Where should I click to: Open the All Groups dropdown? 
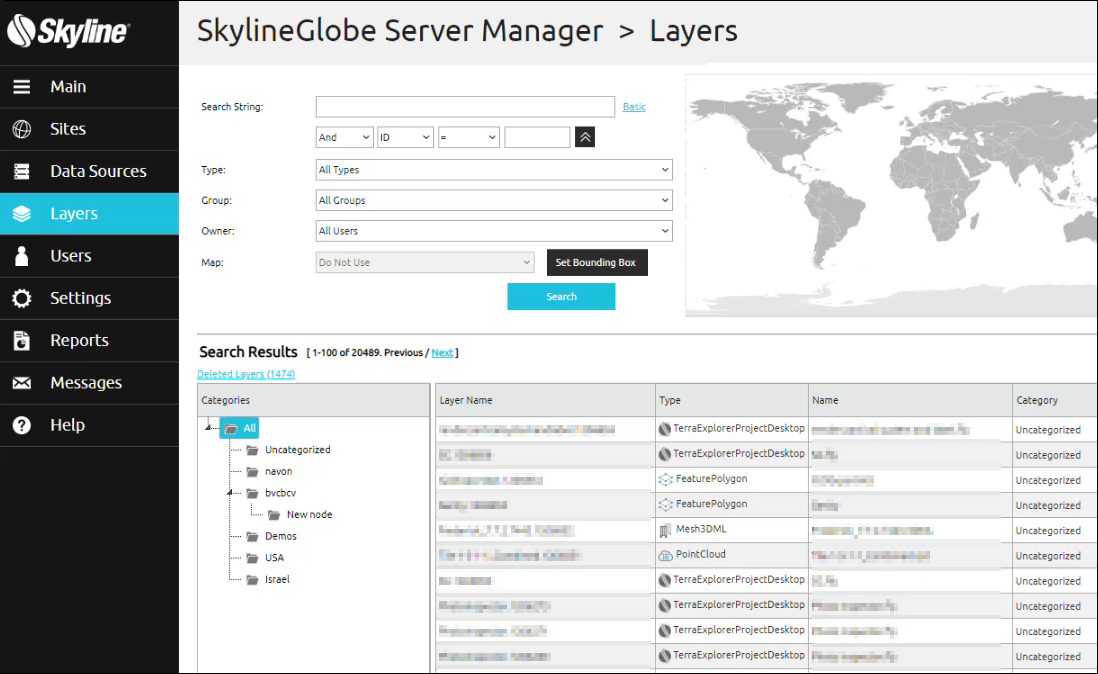(x=494, y=200)
